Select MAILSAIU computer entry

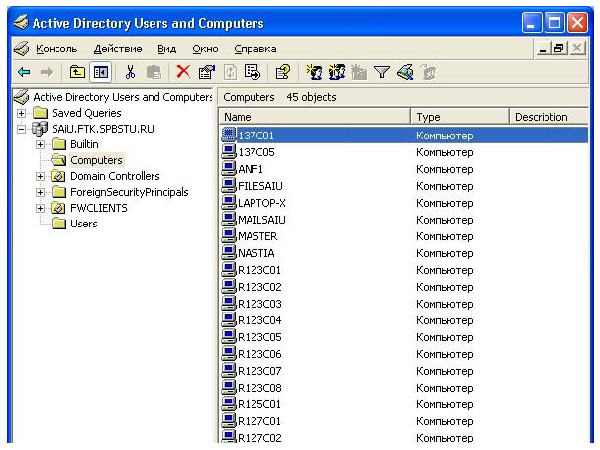coord(262,220)
